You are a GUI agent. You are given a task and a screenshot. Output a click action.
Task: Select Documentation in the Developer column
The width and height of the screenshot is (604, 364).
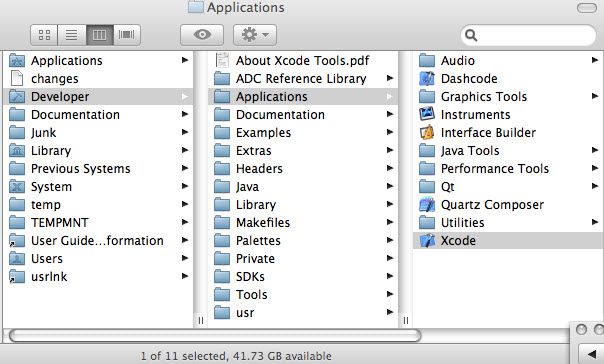tap(303, 114)
